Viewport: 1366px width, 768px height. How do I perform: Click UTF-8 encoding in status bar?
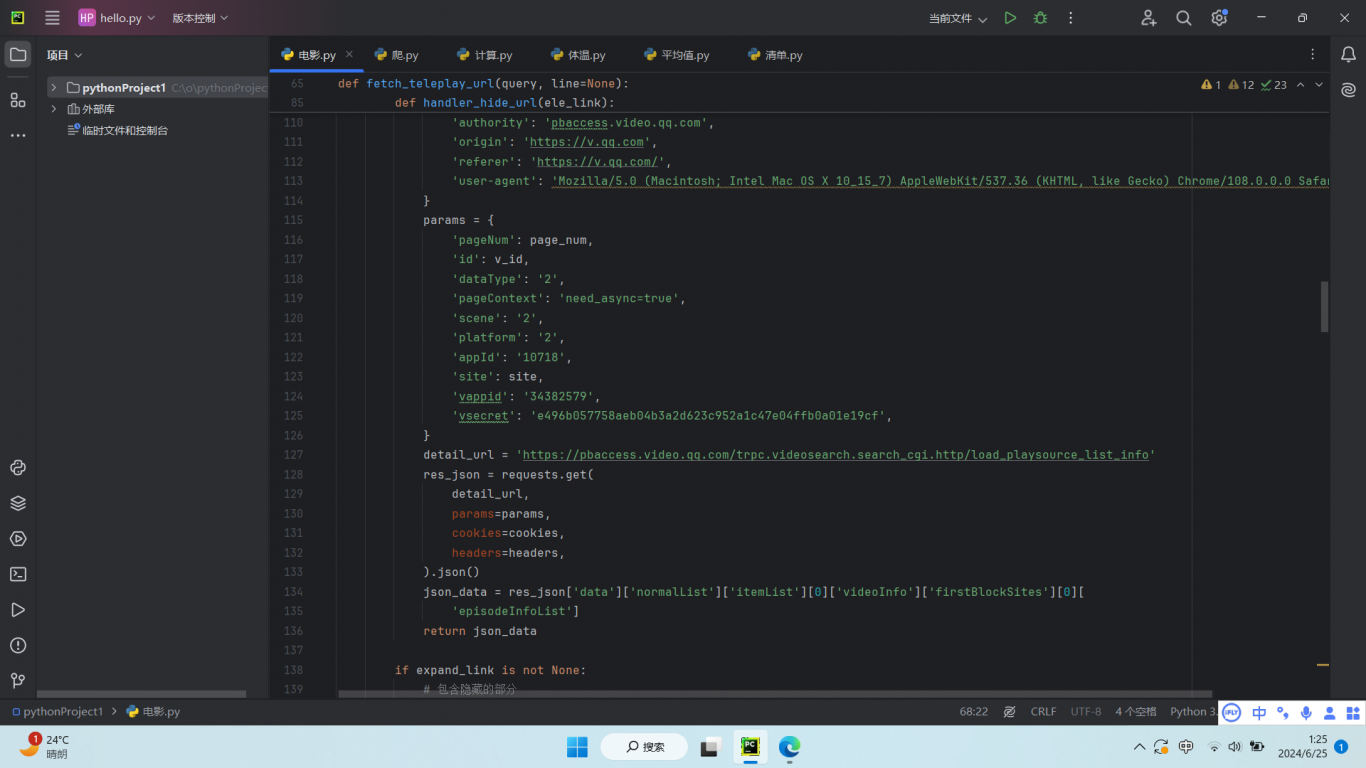(x=1086, y=712)
